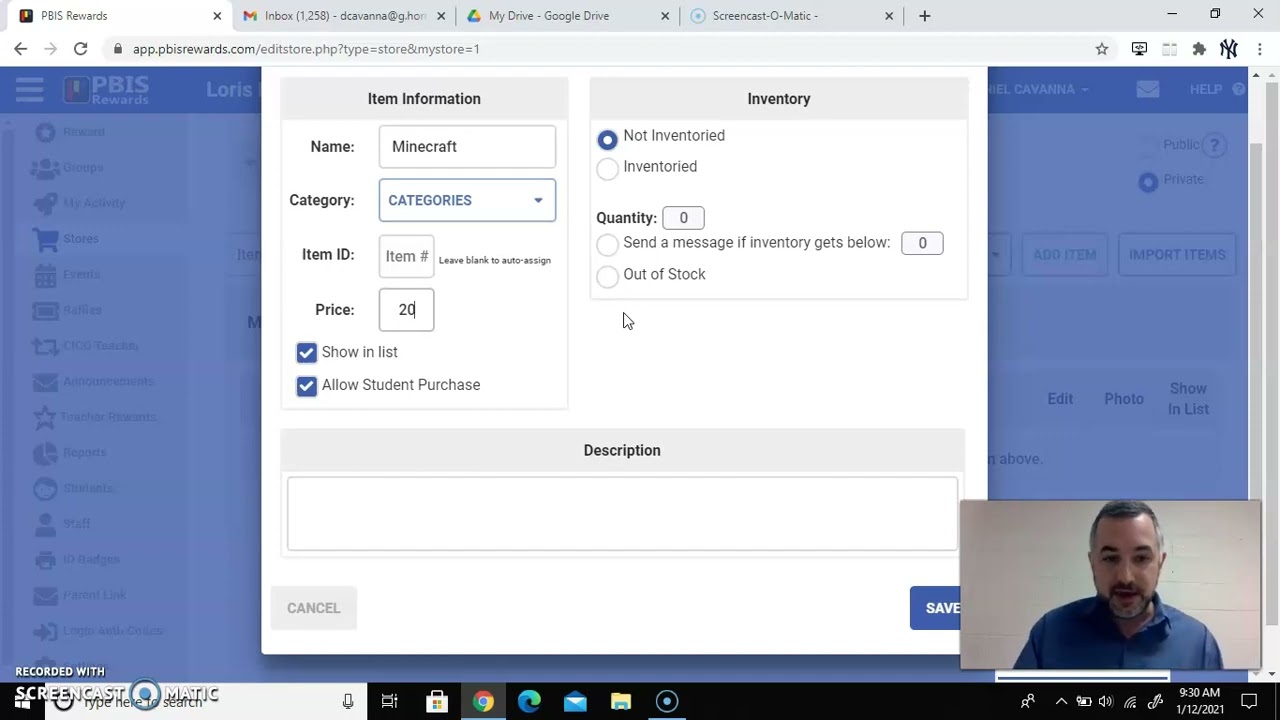
Task: Click the Item ID input field
Action: coord(406,256)
